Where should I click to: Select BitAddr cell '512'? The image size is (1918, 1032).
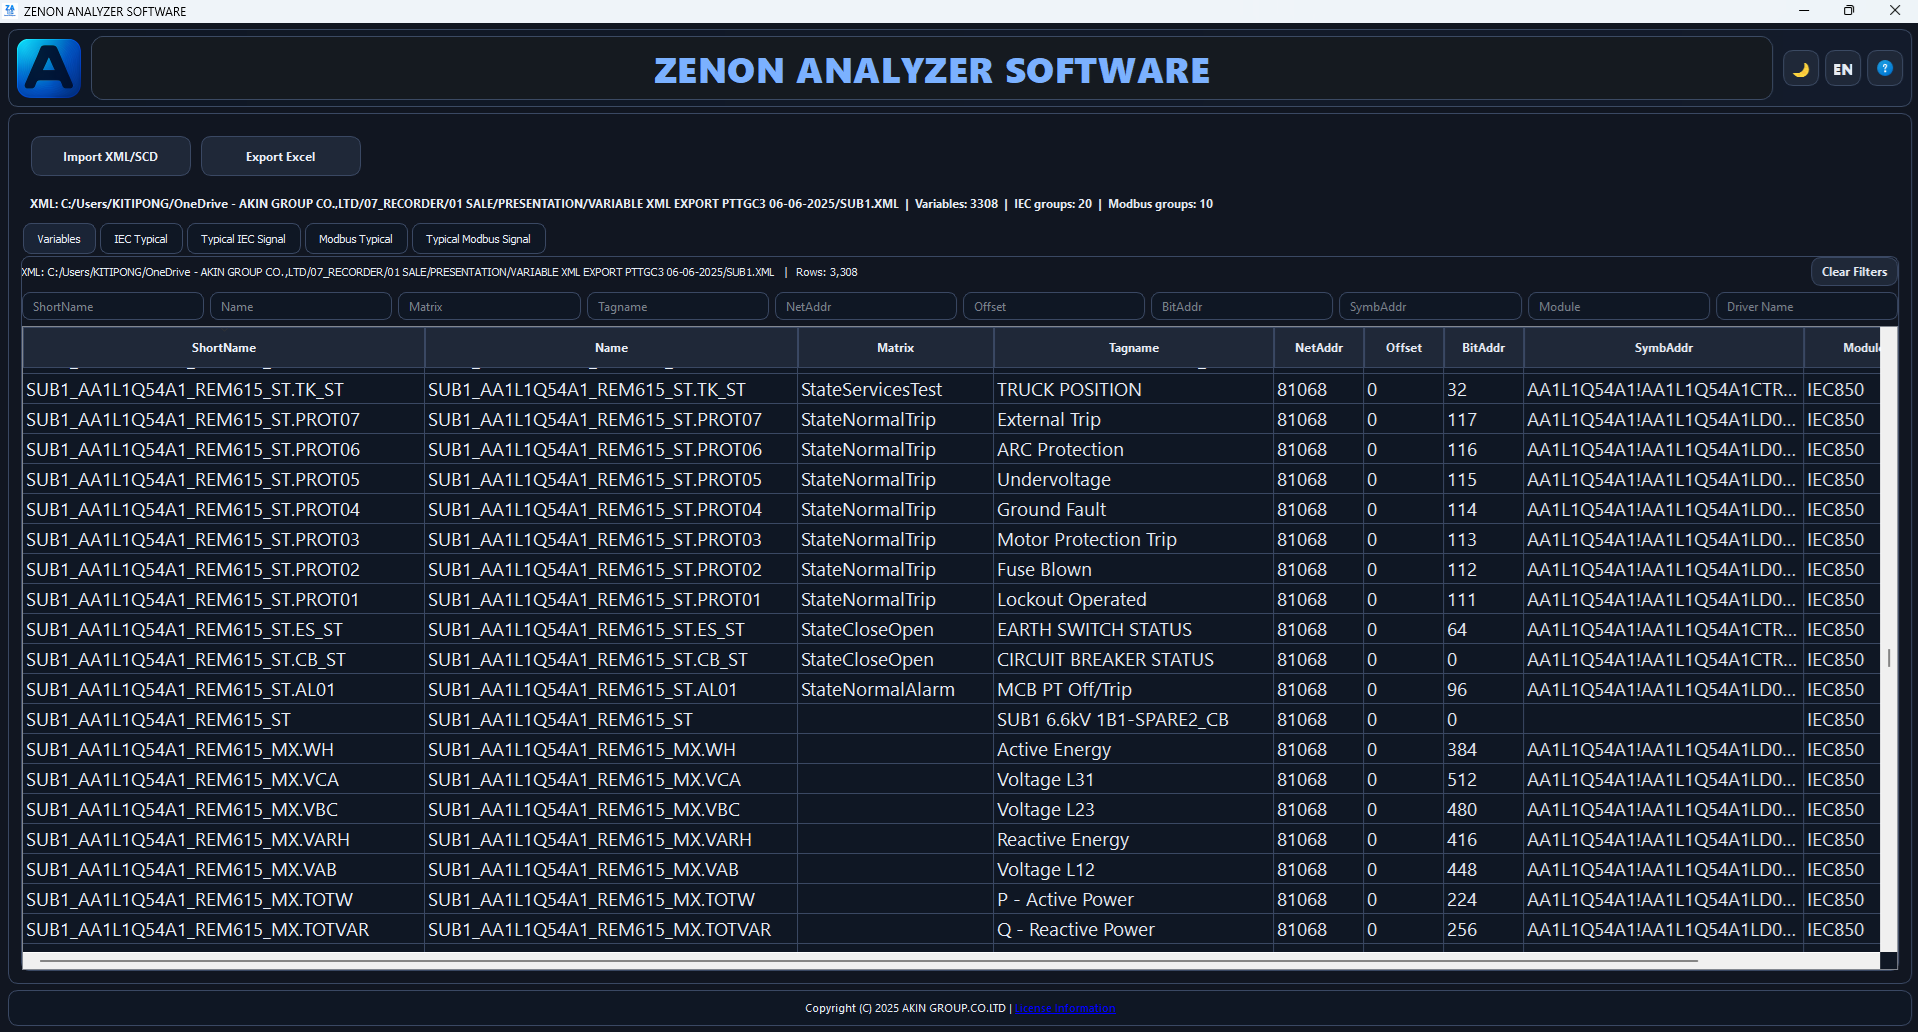coord(1484,780)
